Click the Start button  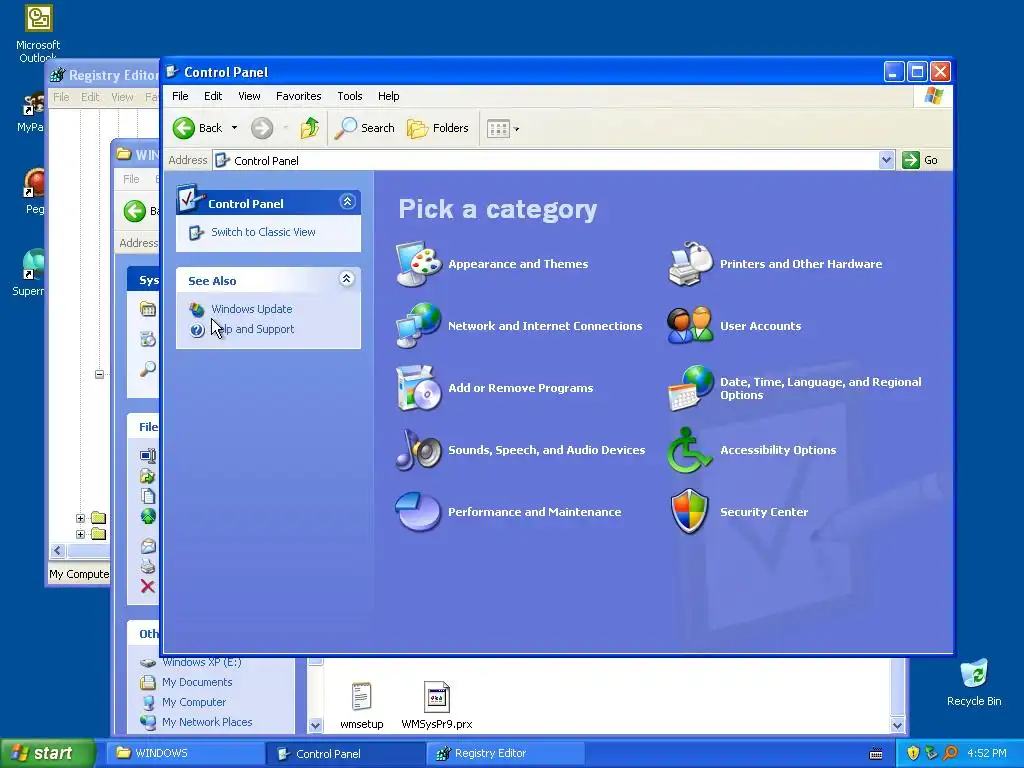tap(47, 753)
